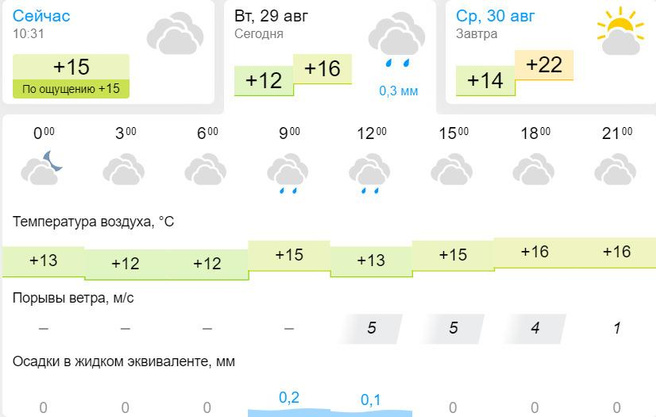
Task: Click the cloud icon at 15:00
Action: click(x=451, y=169)
